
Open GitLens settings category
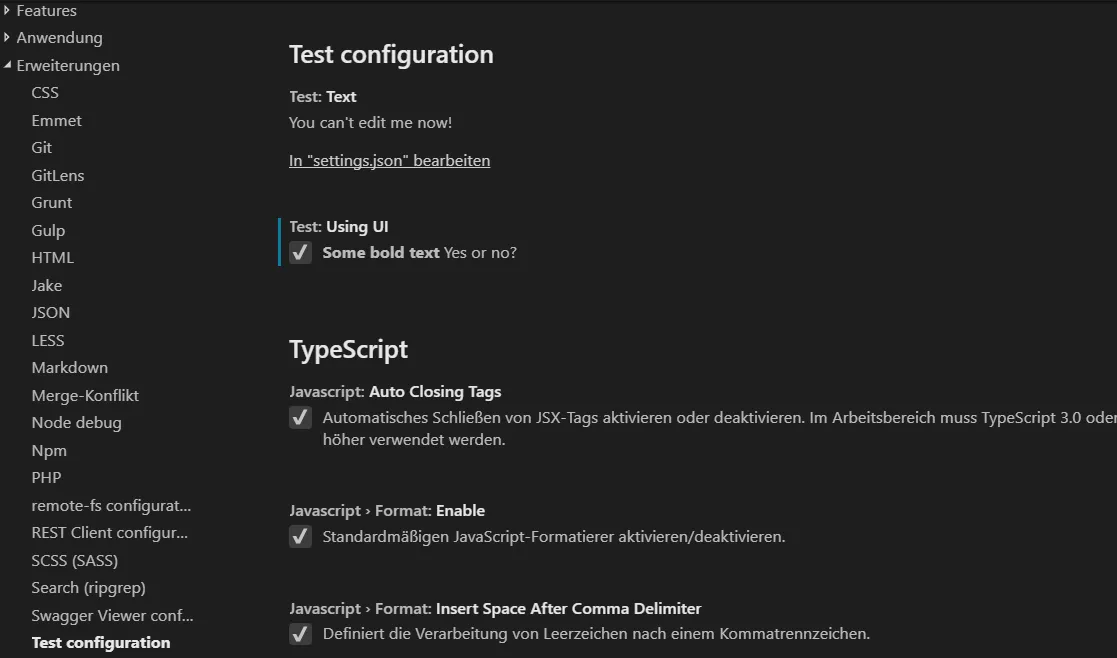pos(57,176)
